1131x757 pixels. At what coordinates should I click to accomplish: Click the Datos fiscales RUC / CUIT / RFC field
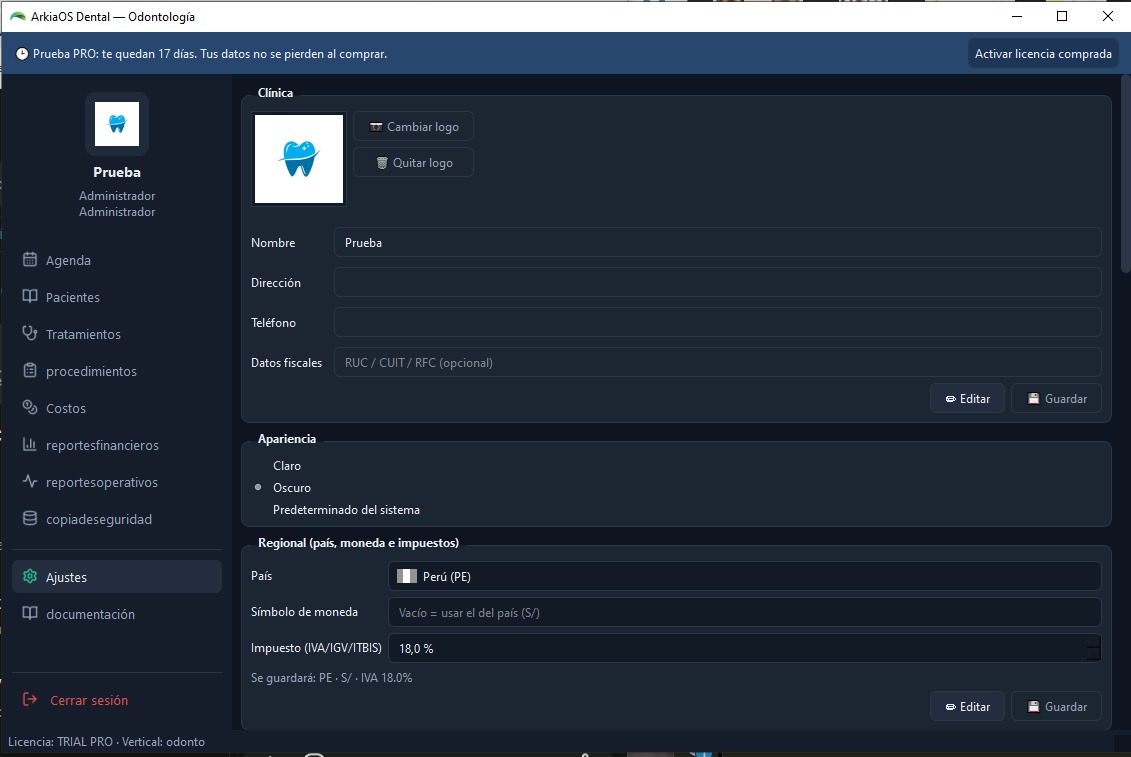(x=718, y=362)
